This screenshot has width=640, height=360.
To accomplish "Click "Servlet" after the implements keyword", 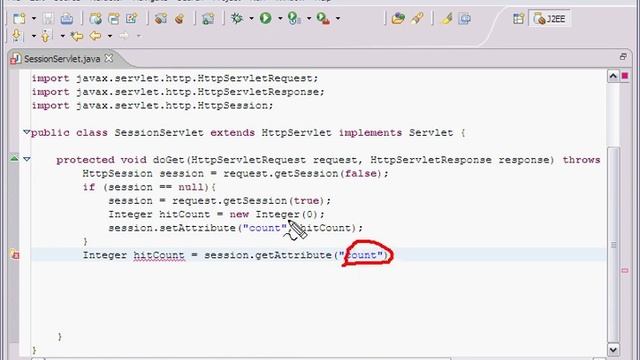I will [x=431, y=133].
